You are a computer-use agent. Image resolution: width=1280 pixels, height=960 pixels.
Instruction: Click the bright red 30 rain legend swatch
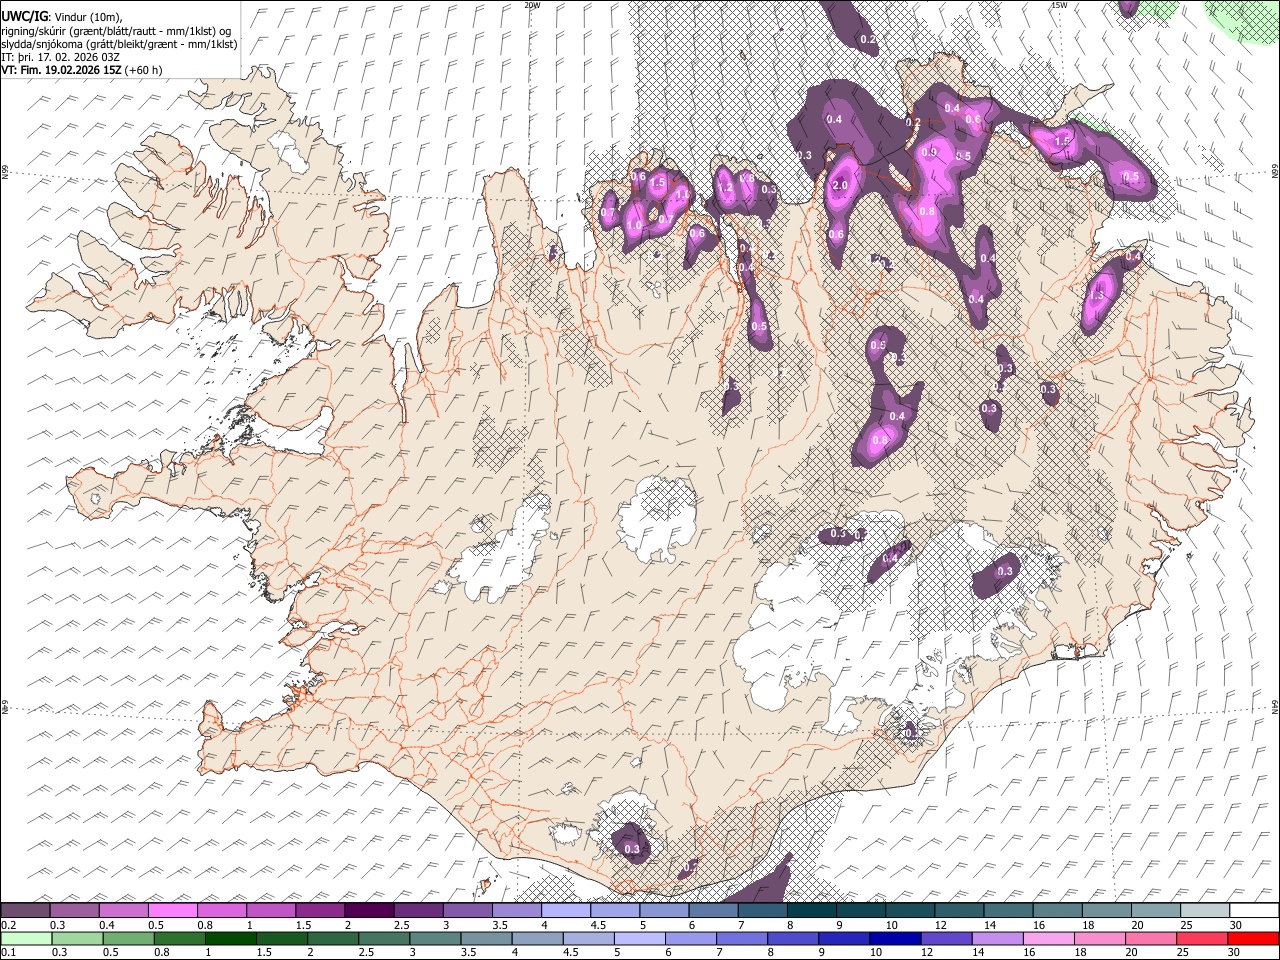[1254, 938]
